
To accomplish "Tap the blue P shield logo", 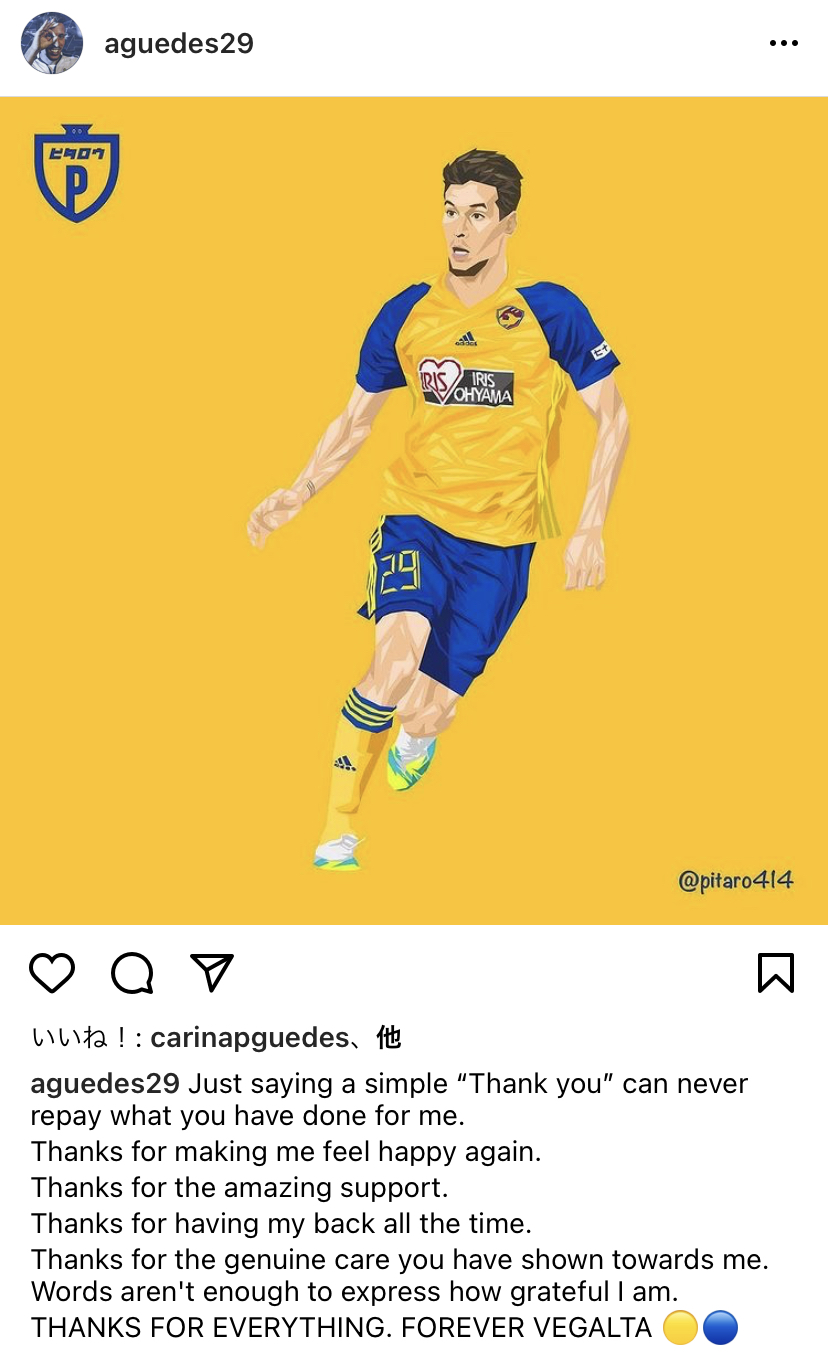I will tap(77, 173).
